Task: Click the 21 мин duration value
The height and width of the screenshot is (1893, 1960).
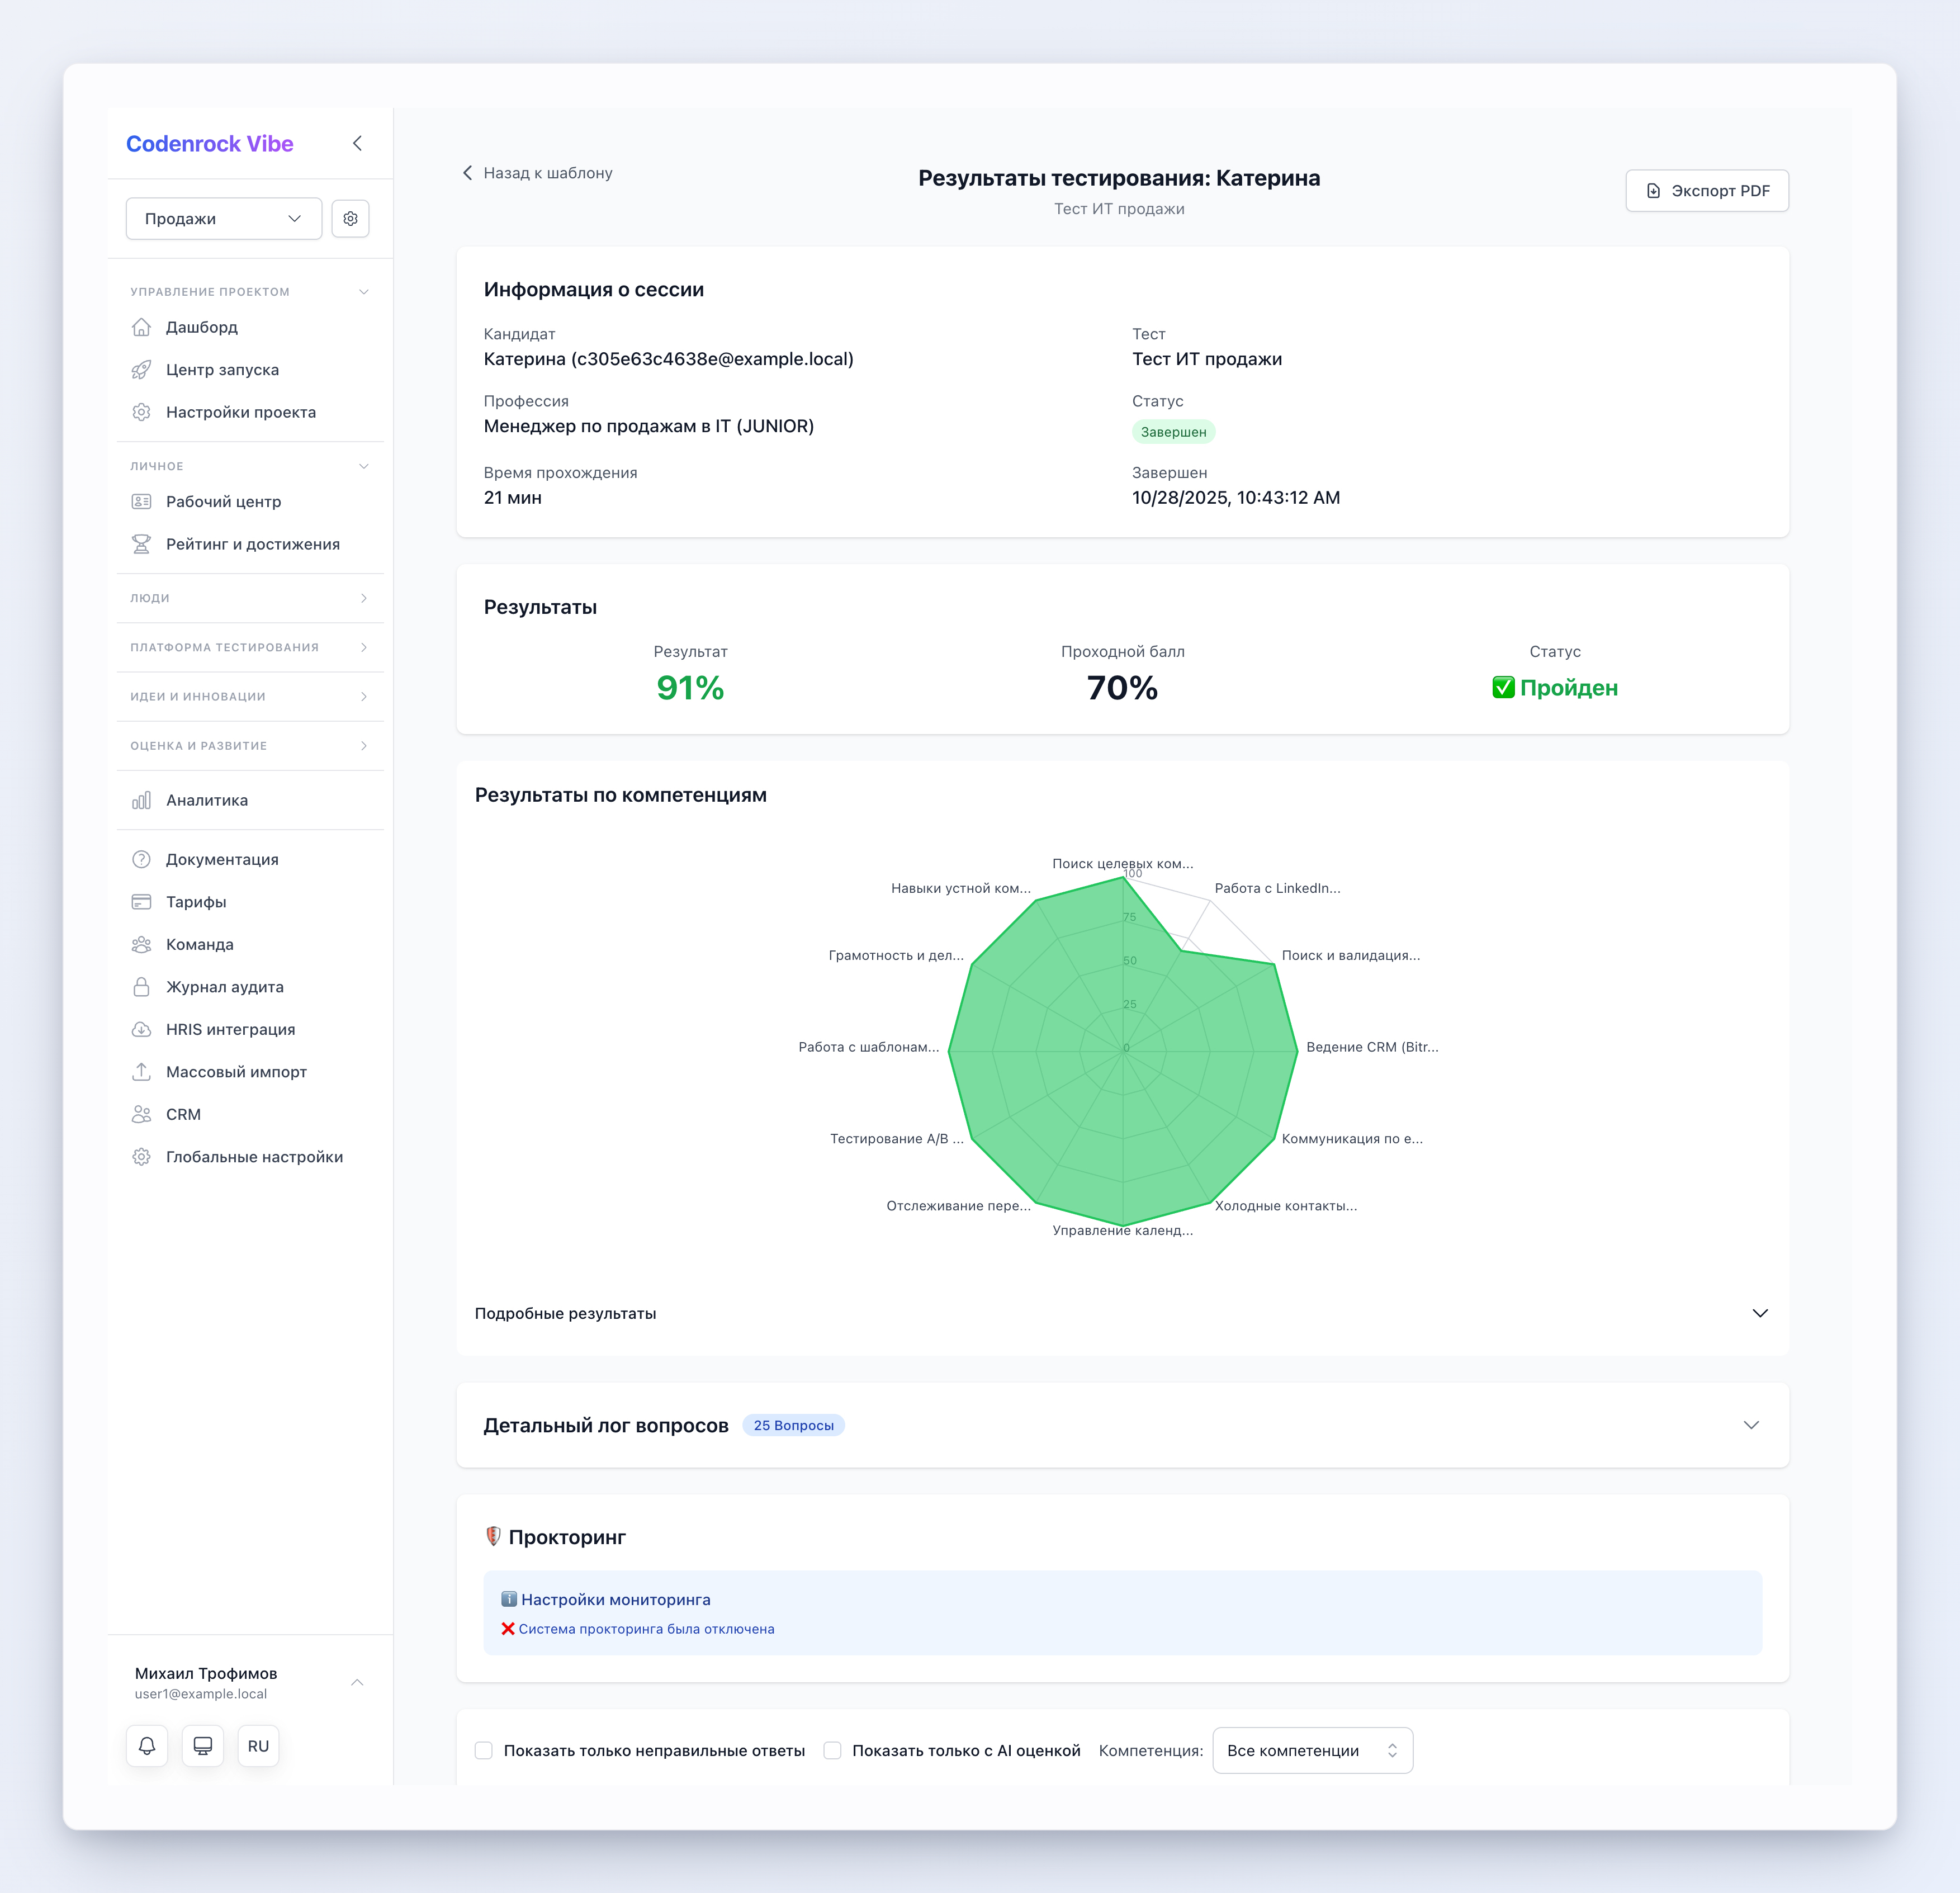Action: click(513, 498)
